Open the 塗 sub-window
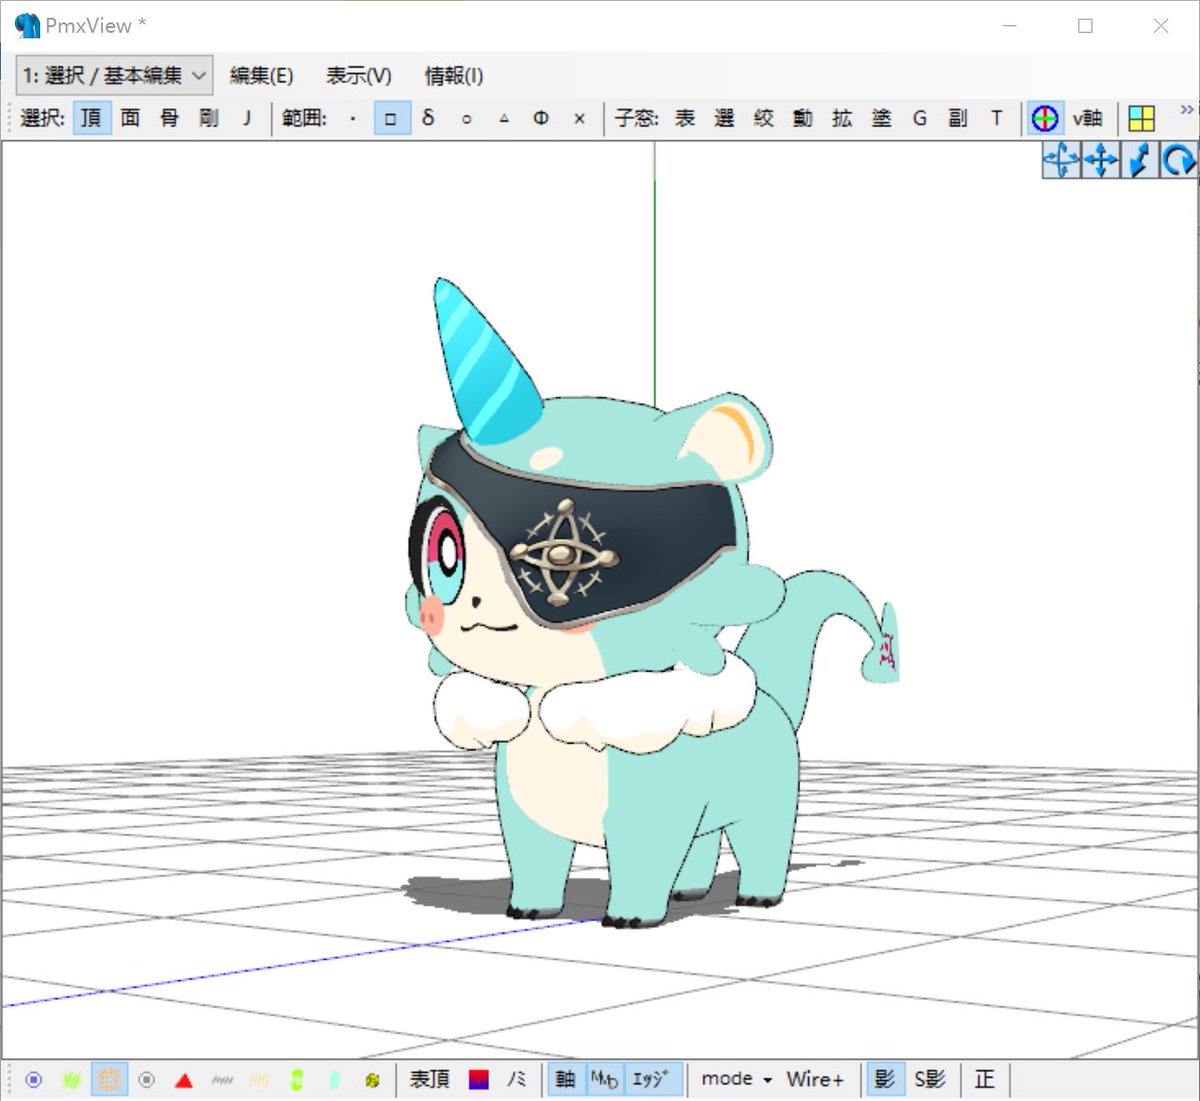The width and height of the screenshot is (1200, 1101). (881, 118)
